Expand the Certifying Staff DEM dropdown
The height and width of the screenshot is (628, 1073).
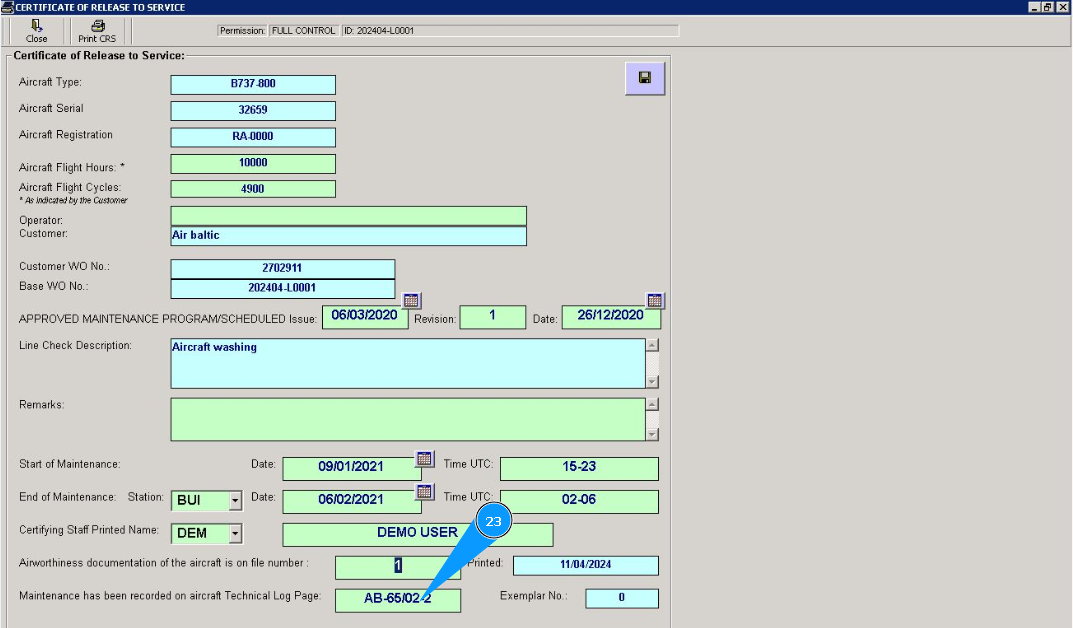[235, 534]
